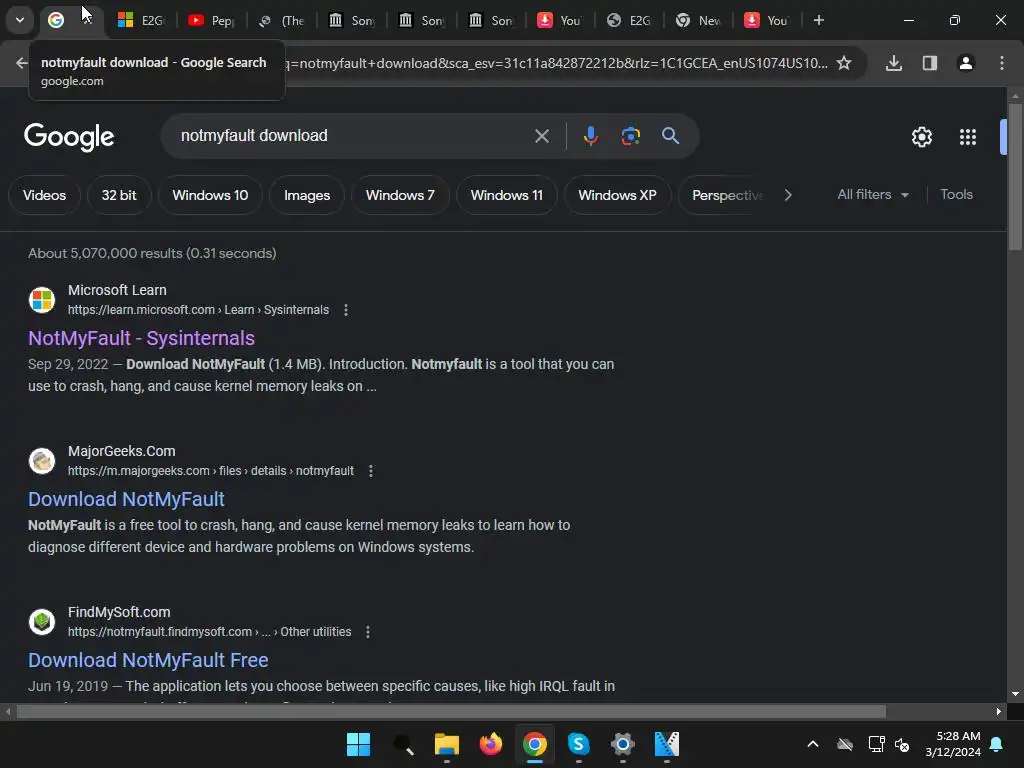Screen dimensions: 1024x768
Task: Click the Microsoft Learn favicon
Action: pos(42,300)
